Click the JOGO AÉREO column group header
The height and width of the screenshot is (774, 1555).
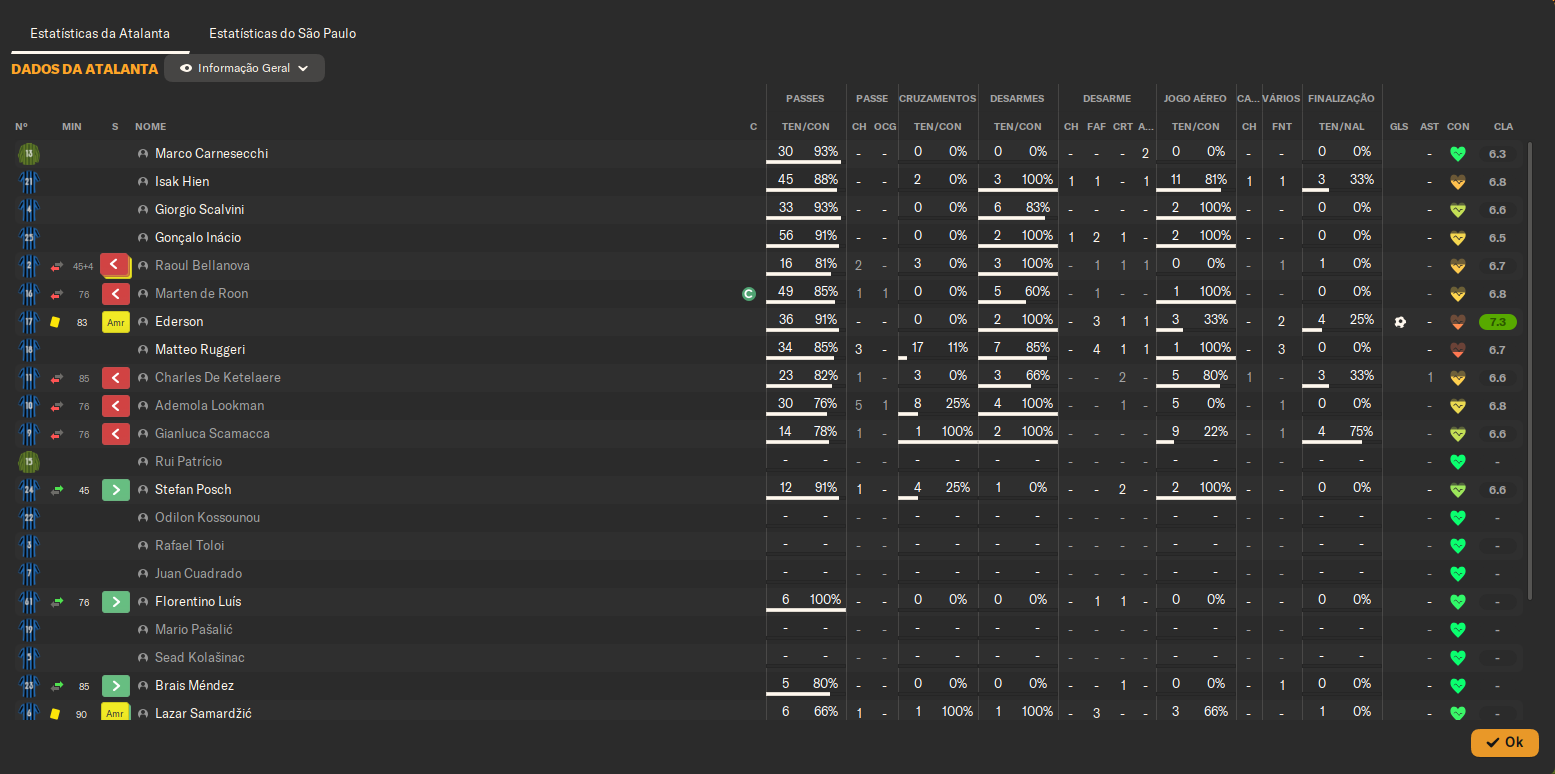pos(1196,99)
